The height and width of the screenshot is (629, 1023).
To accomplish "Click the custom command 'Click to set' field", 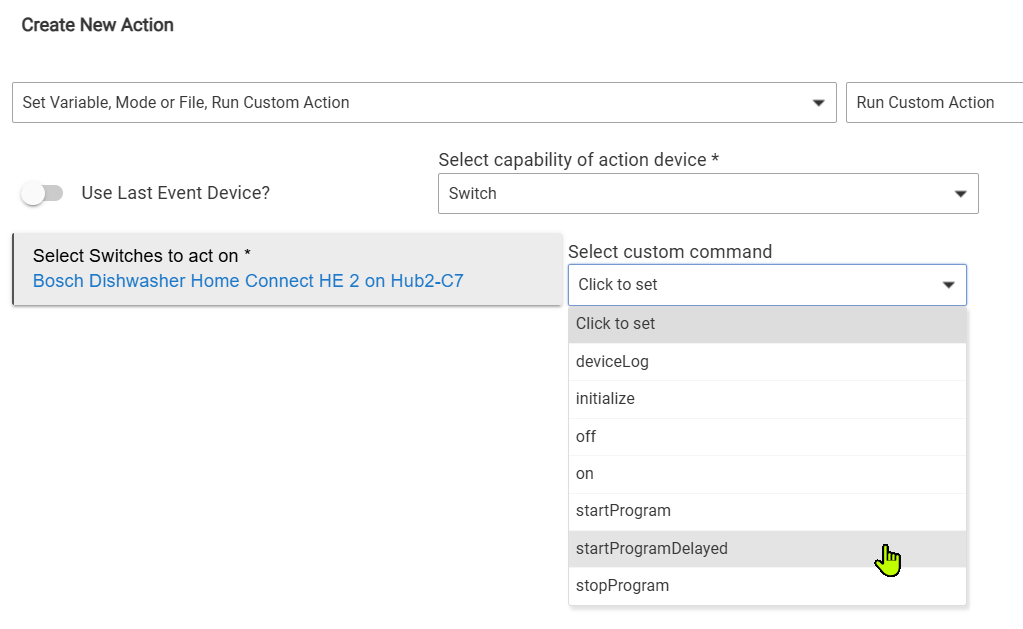I will pyautogui.click(x=750, y=285).
